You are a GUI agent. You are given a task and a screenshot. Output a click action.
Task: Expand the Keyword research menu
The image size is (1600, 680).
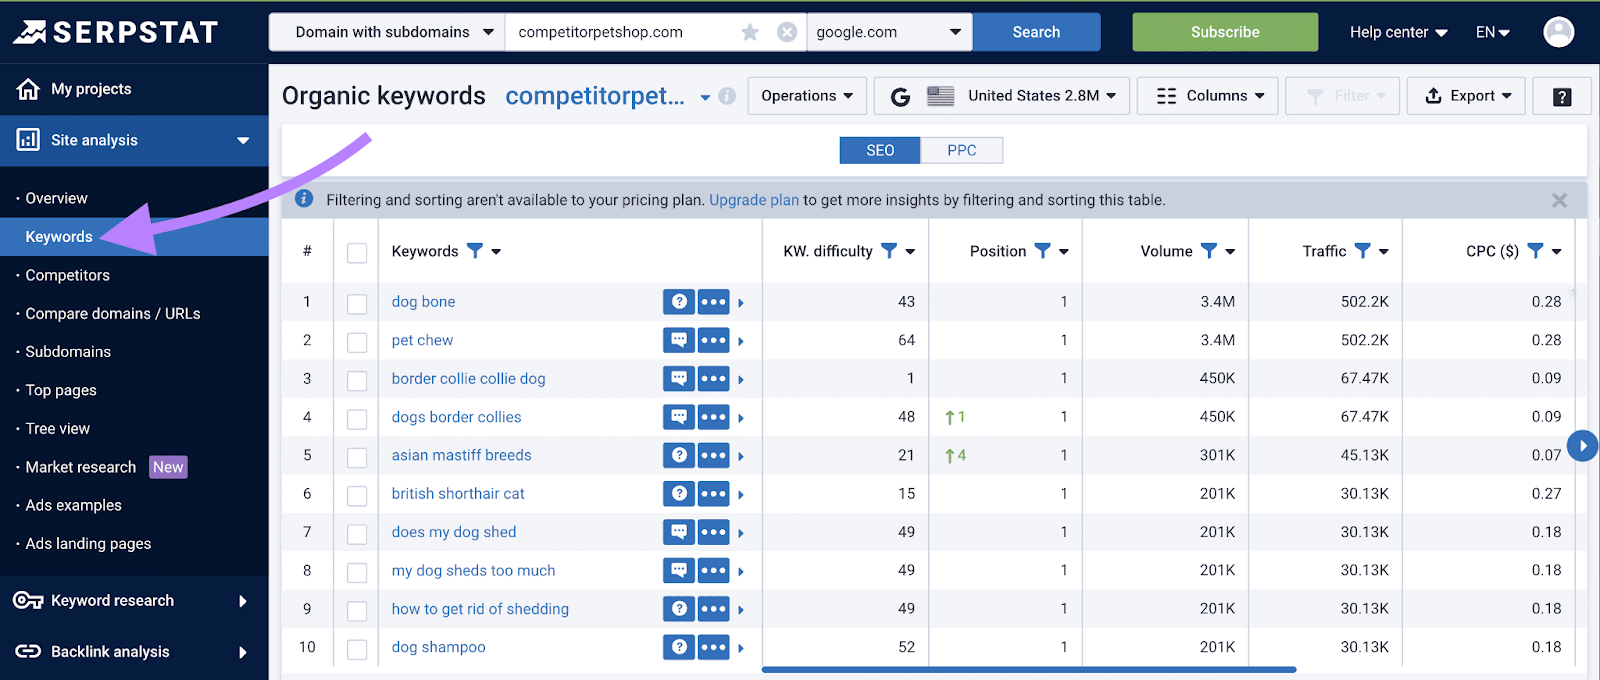pos(134,601)
